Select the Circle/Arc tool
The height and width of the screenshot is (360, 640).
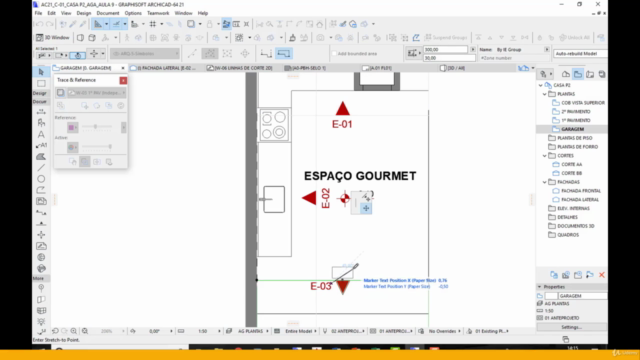(41, 179)
